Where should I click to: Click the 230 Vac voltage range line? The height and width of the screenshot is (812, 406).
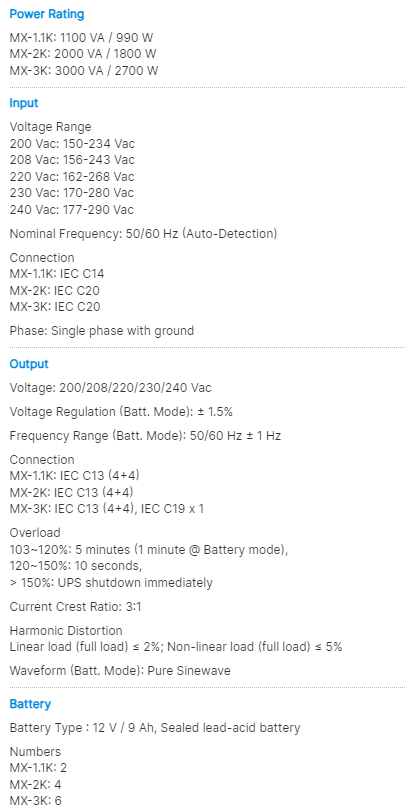[71, 193]
